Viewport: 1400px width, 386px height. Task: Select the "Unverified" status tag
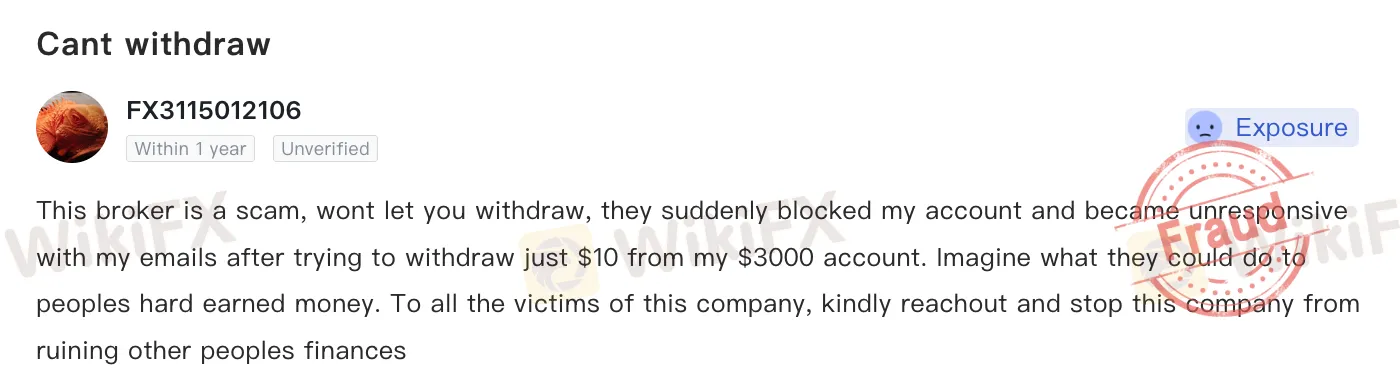tap(325, 149)
